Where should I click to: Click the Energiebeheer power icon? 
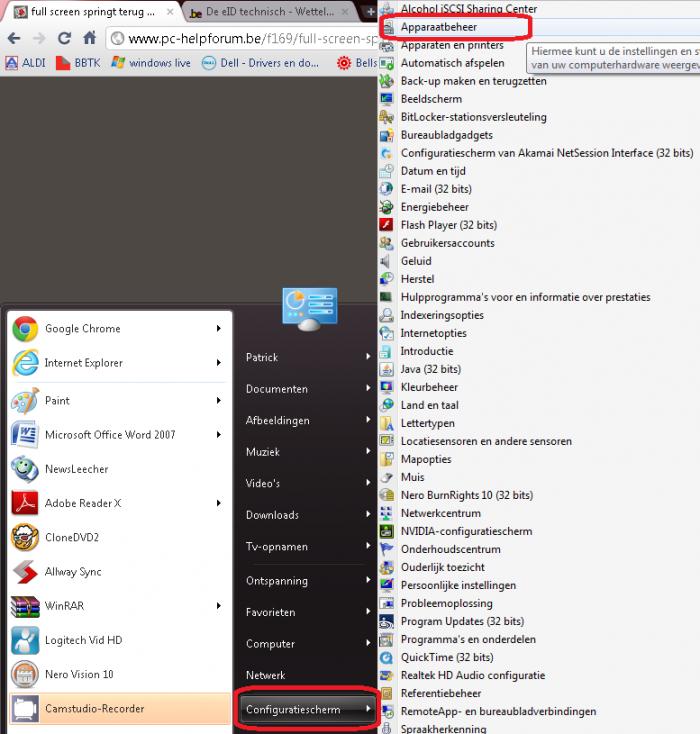point(386,207)
